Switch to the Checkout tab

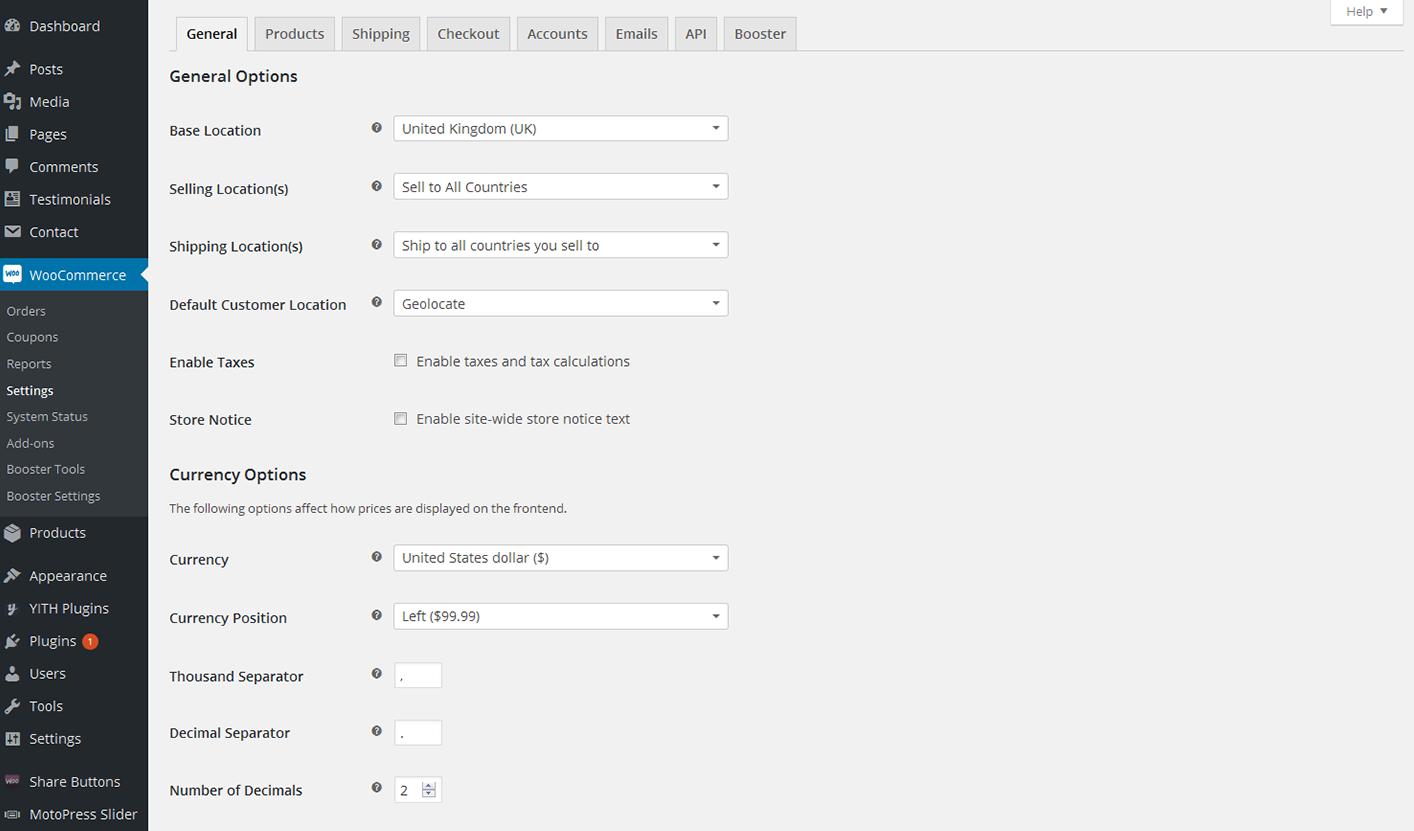pos(468,34)
